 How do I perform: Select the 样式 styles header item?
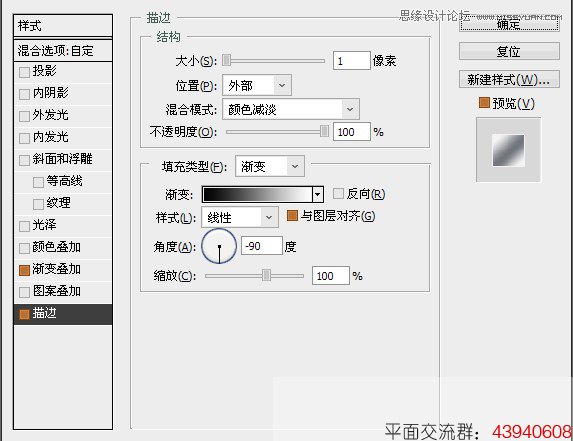pos(63,26)
